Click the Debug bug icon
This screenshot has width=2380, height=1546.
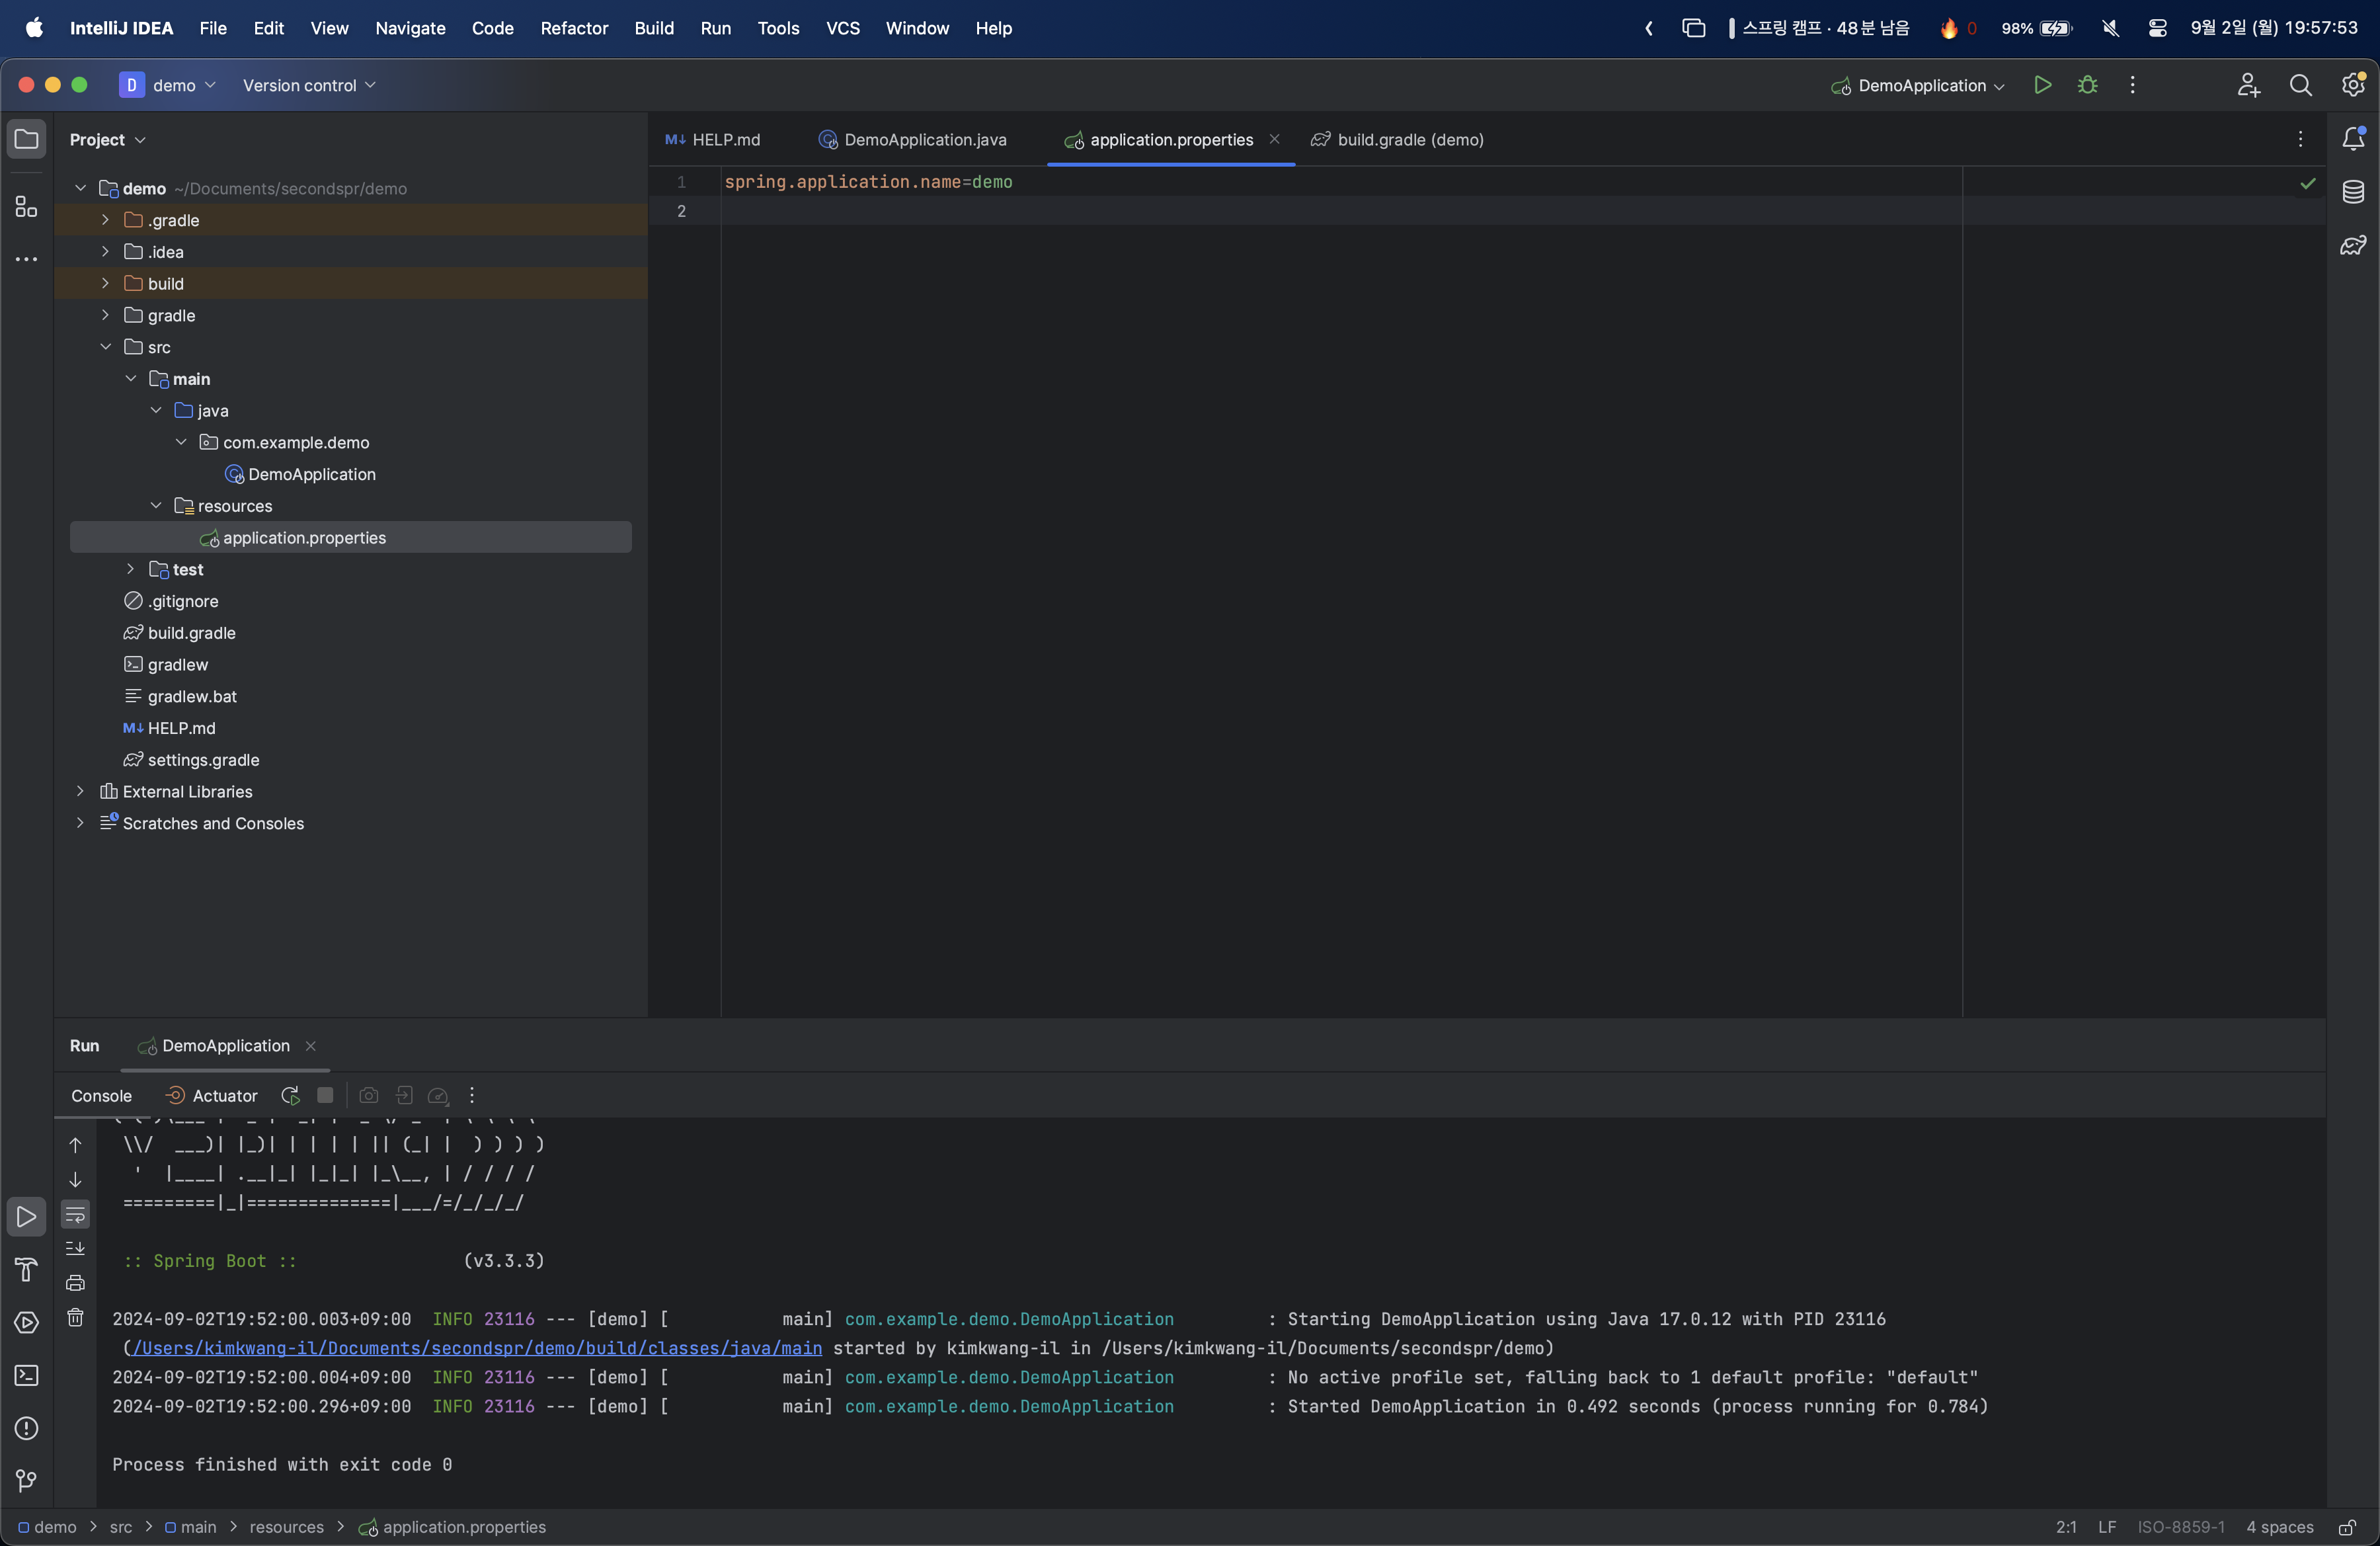(2087, 85)
